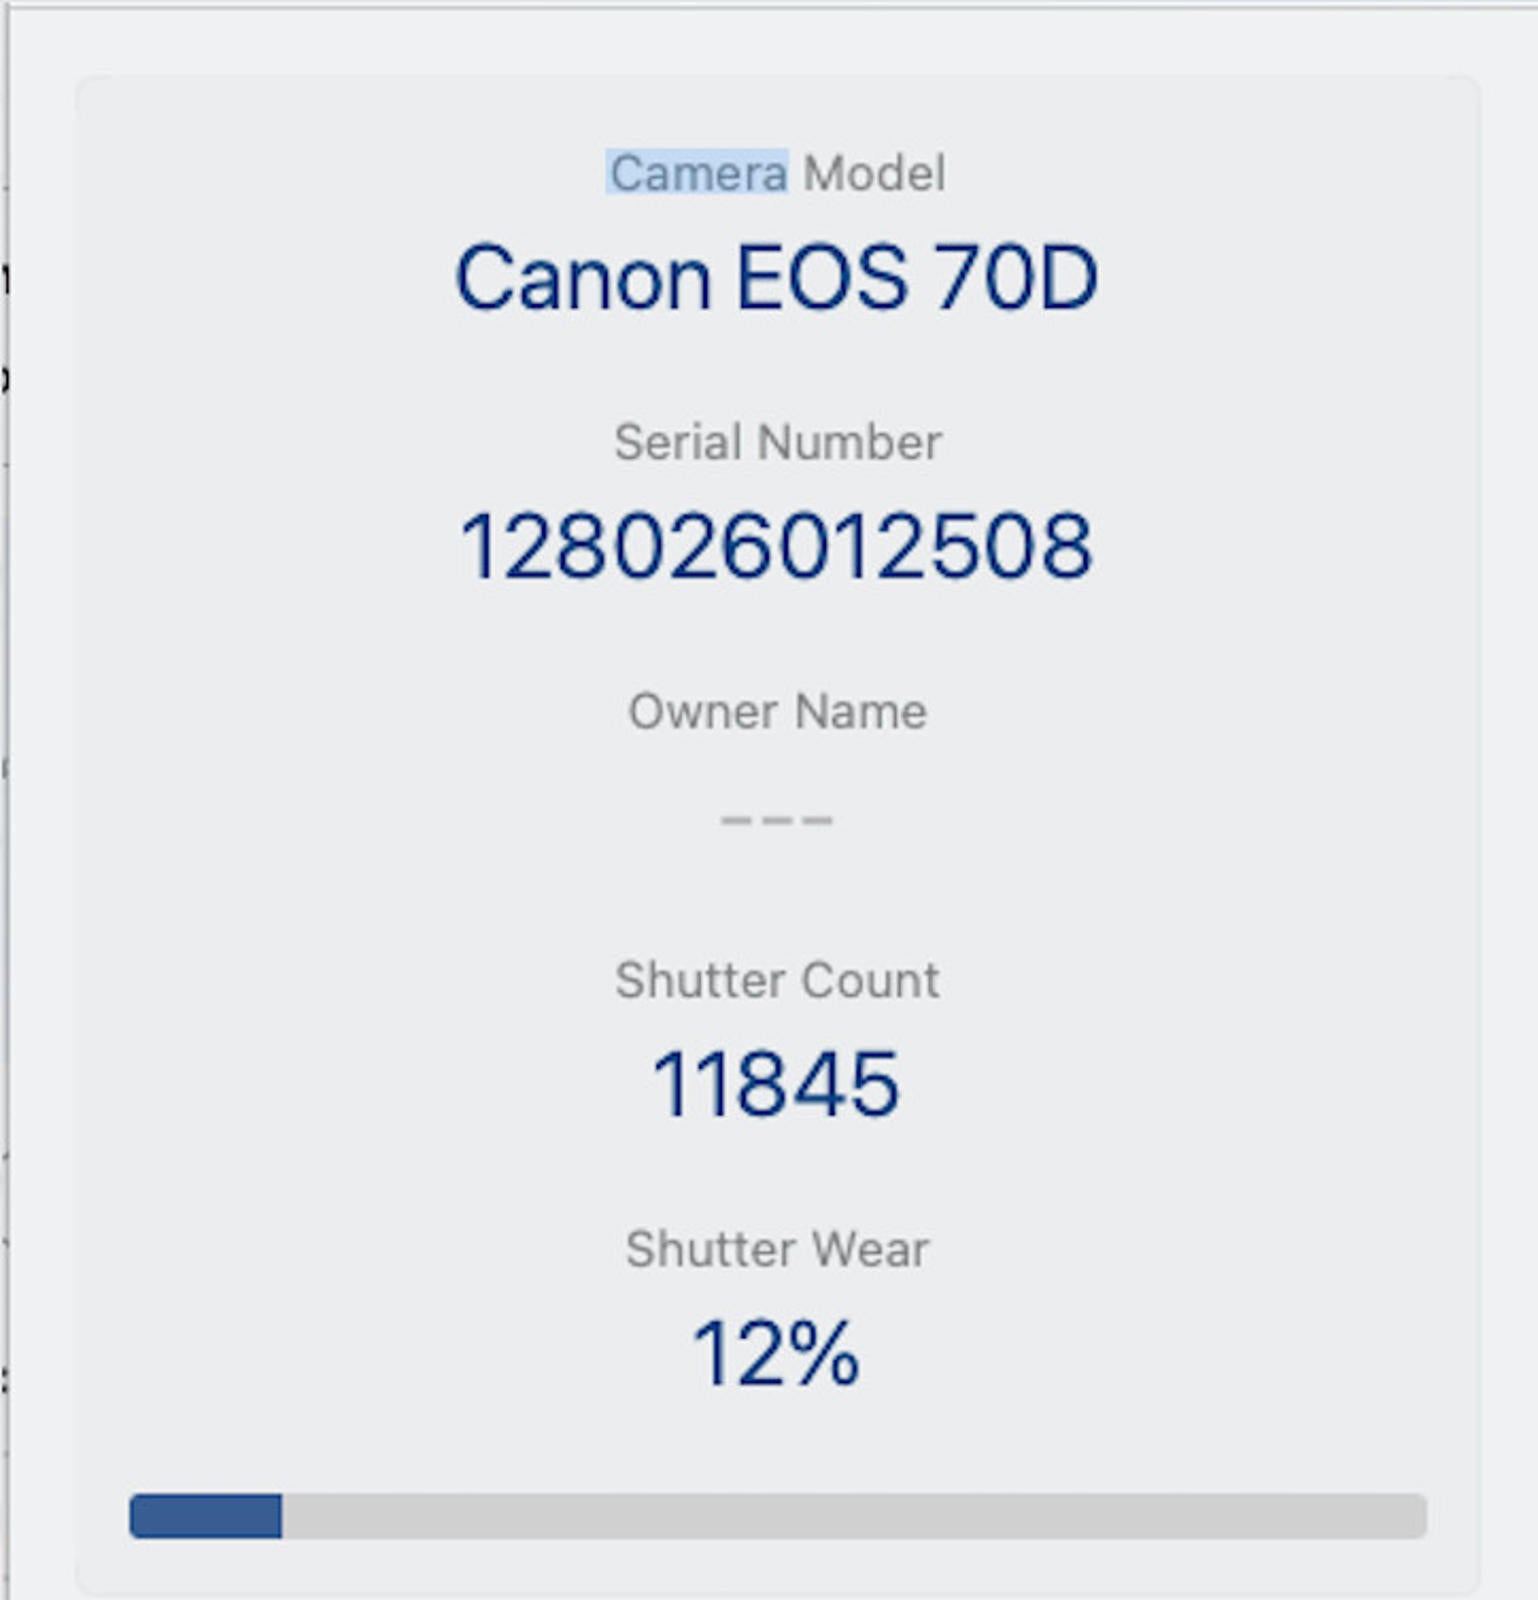
Task: Click the 12% shutter wear value
Action: [x=776, y=1353]
